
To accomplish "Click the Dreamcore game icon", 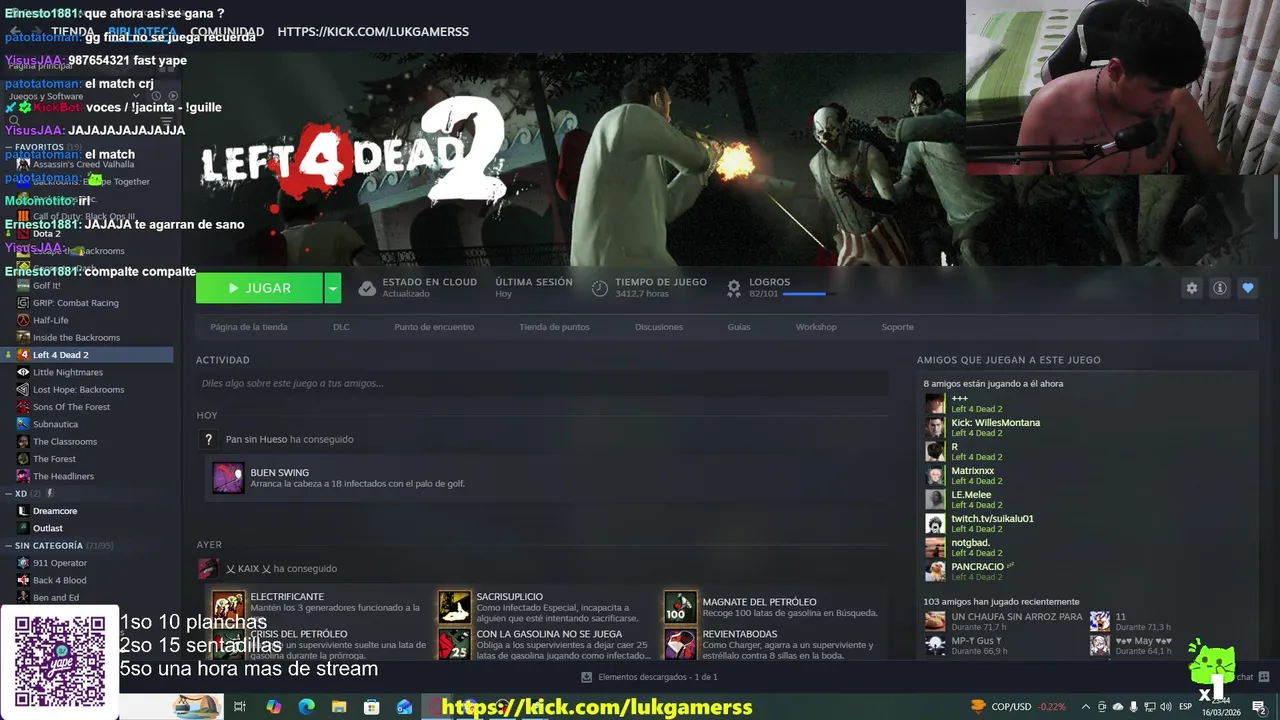I will 23,511.
